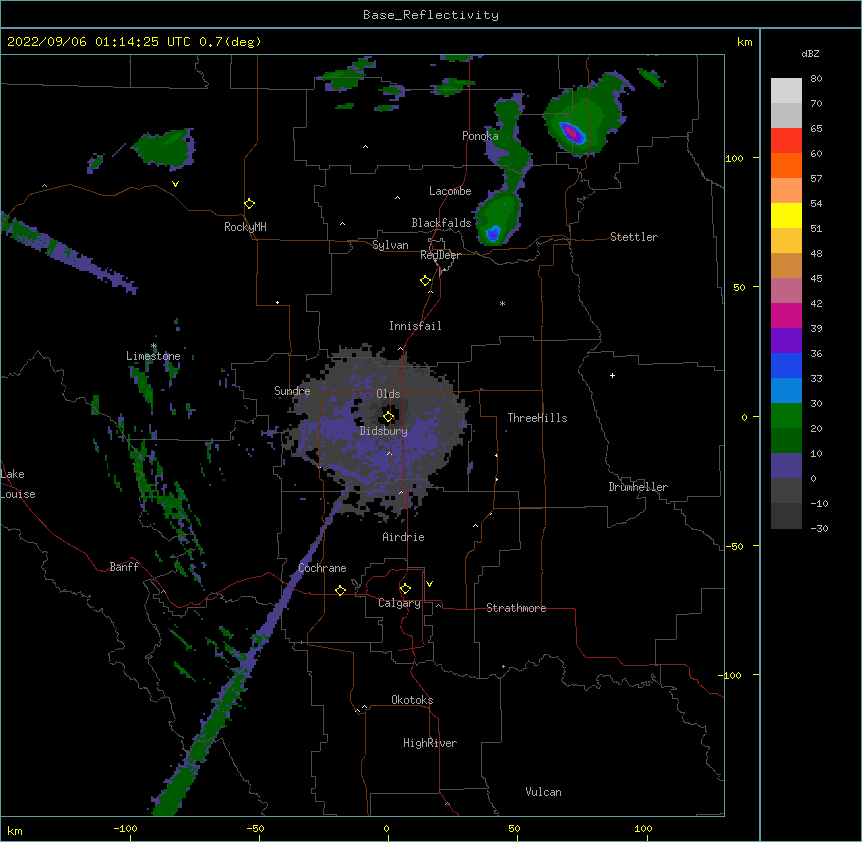This screenshot has width=862, height=842.
Task: Pick the brown-orange swatch labeled 48
Action: tap(786, 265)
